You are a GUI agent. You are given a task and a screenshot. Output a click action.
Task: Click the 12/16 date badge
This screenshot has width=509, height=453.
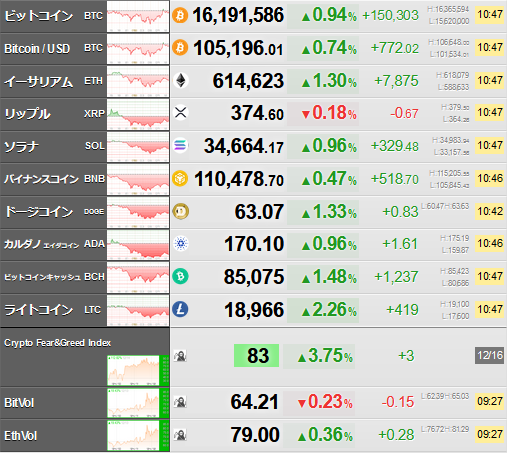tap(489, 355)
